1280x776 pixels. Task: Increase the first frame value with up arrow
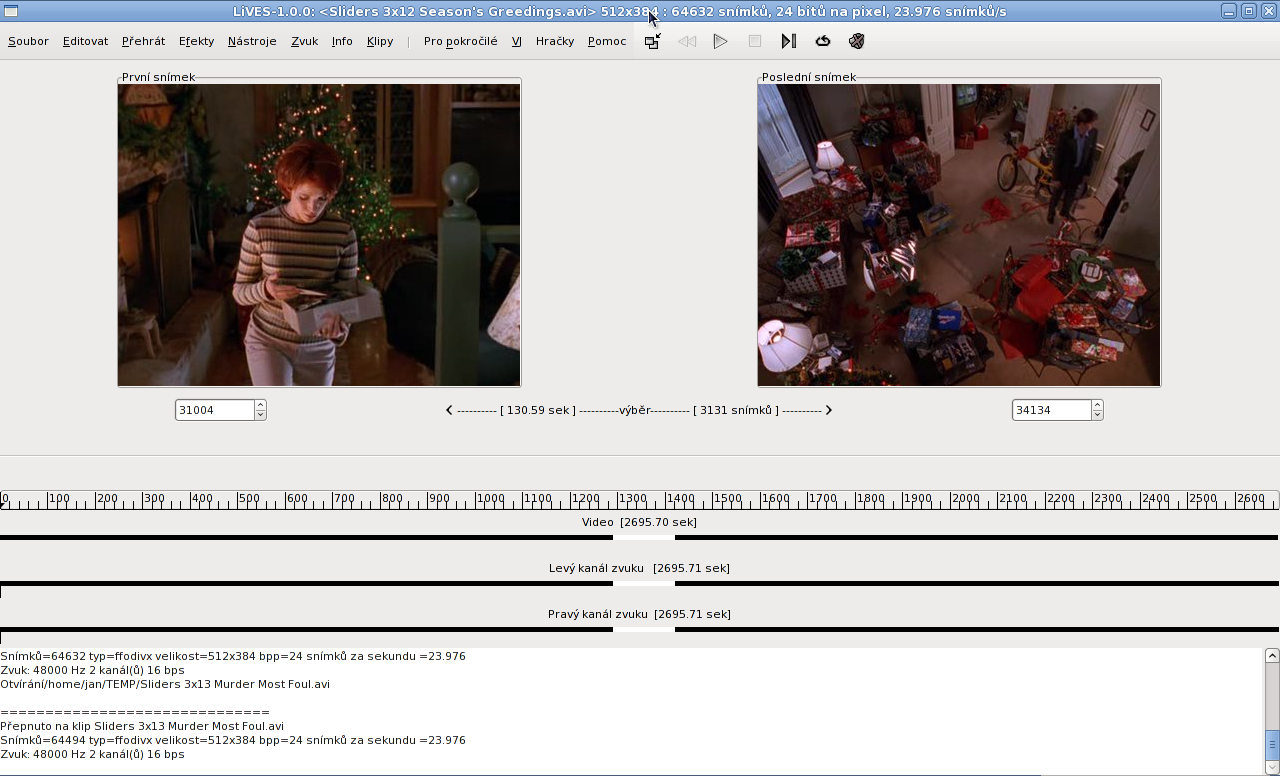pos(260,405)
